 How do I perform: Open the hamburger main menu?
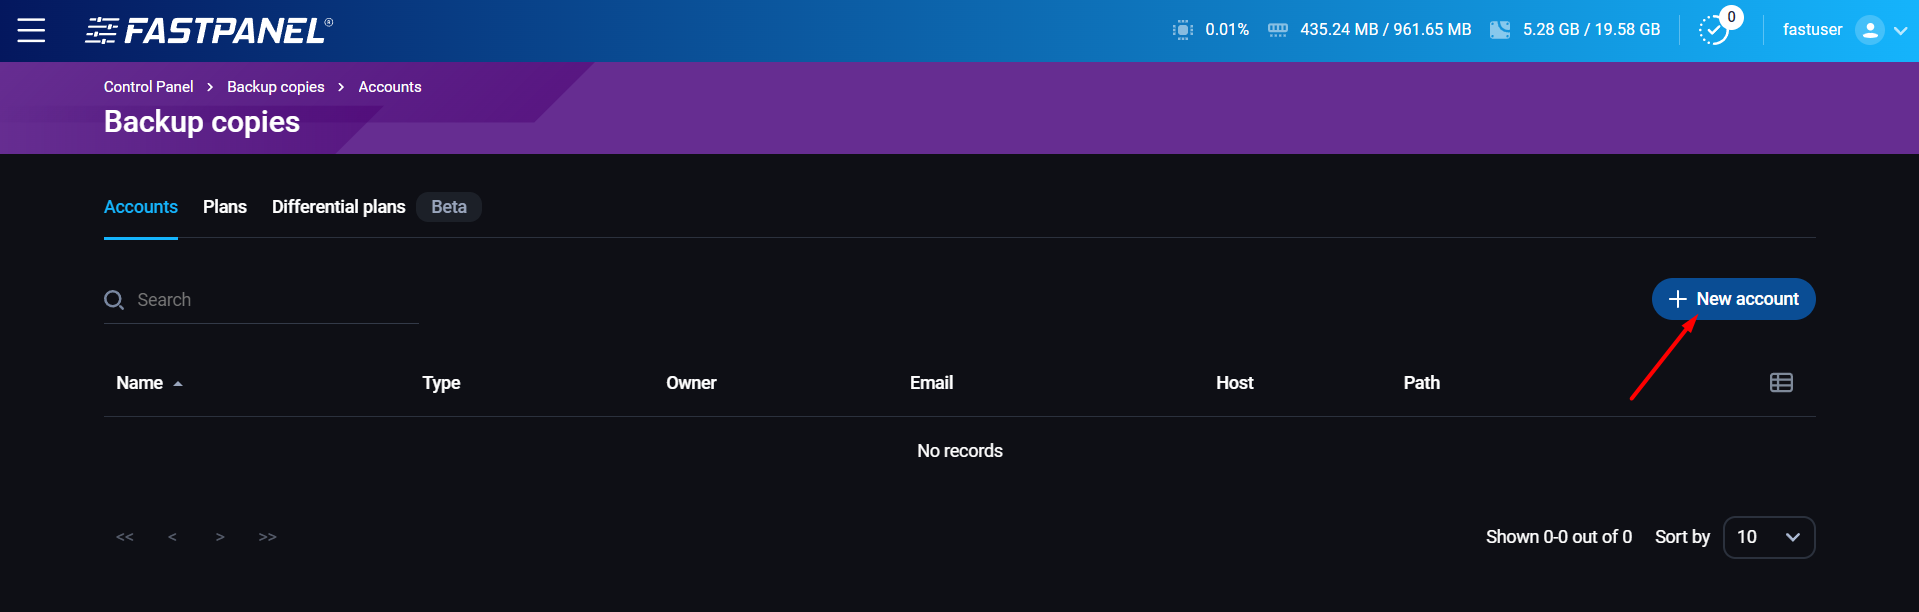point(31,30)
